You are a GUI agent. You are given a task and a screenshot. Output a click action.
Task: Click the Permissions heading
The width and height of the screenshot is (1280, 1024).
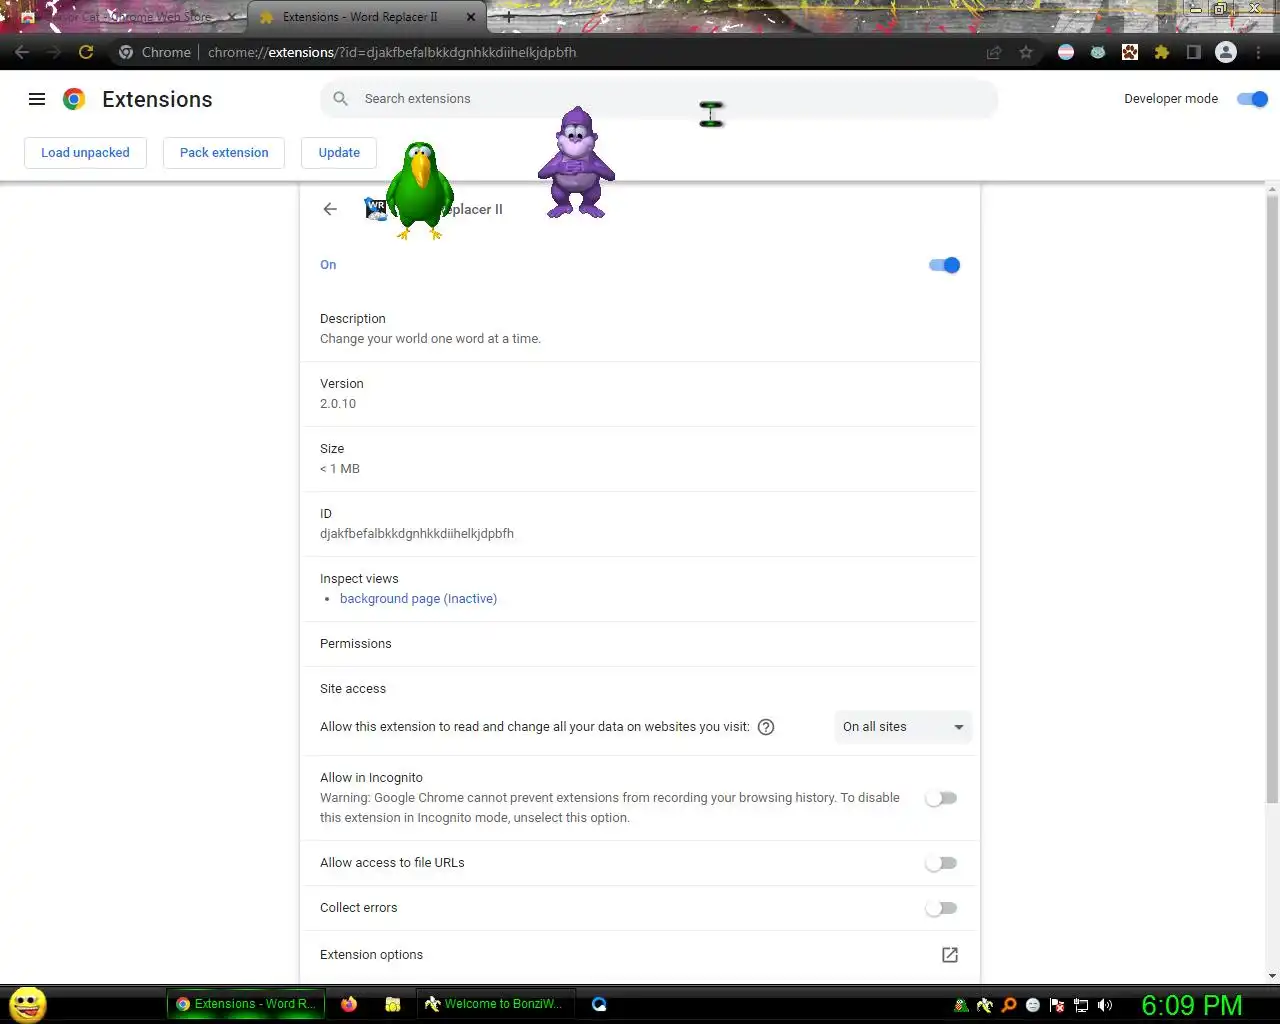356,644
